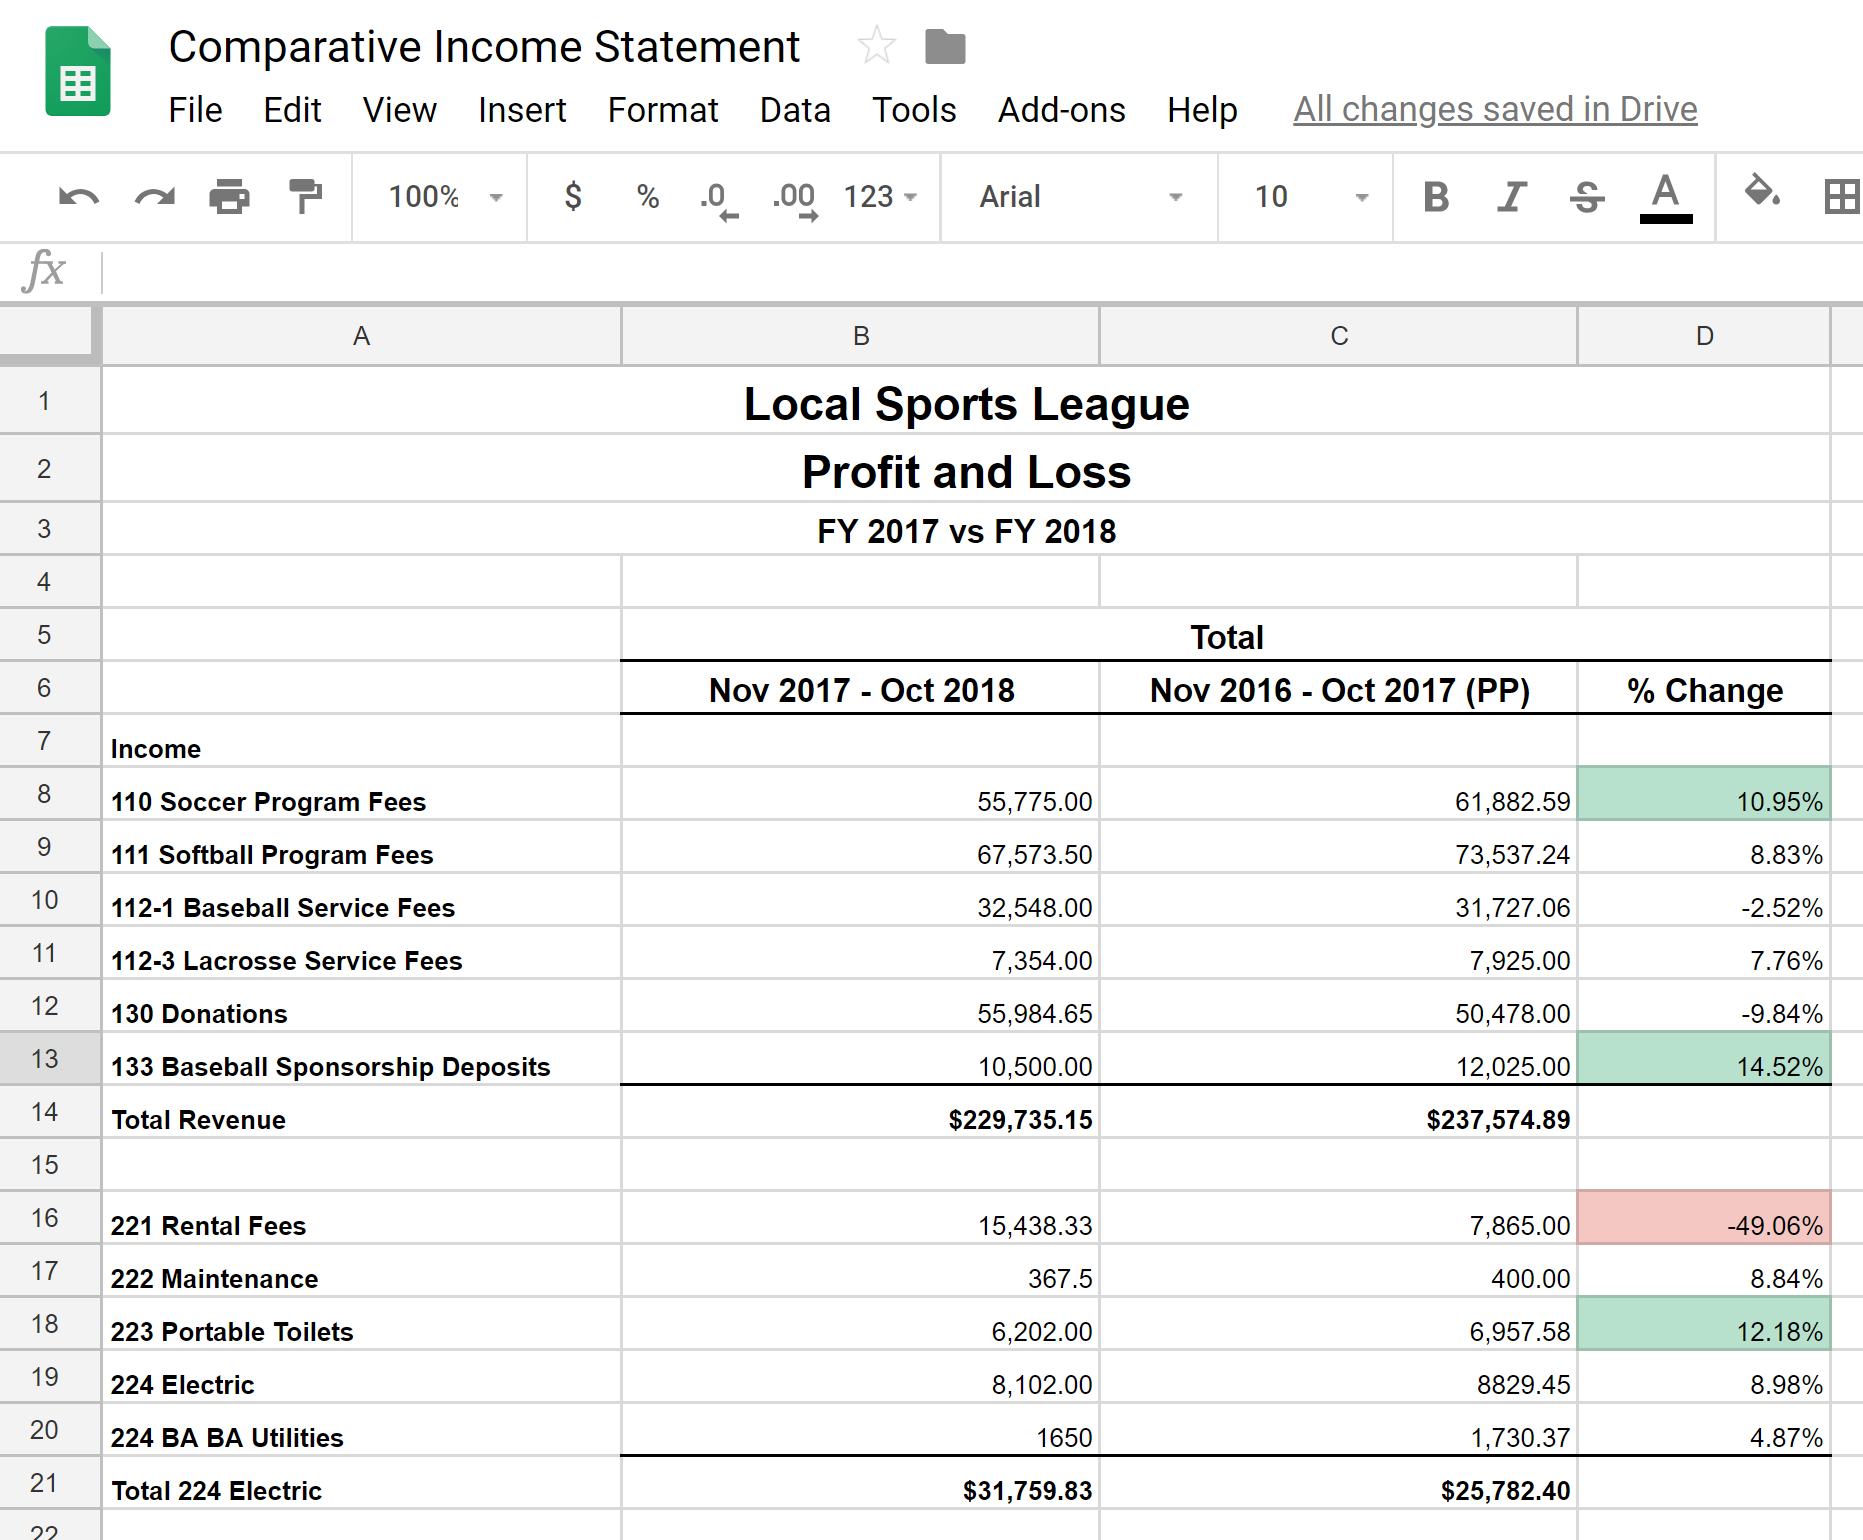Viewport: 1863px width, 1540px height.
Task: Increase decimal places
Action: pyautogui.click(x=795, y=199)
